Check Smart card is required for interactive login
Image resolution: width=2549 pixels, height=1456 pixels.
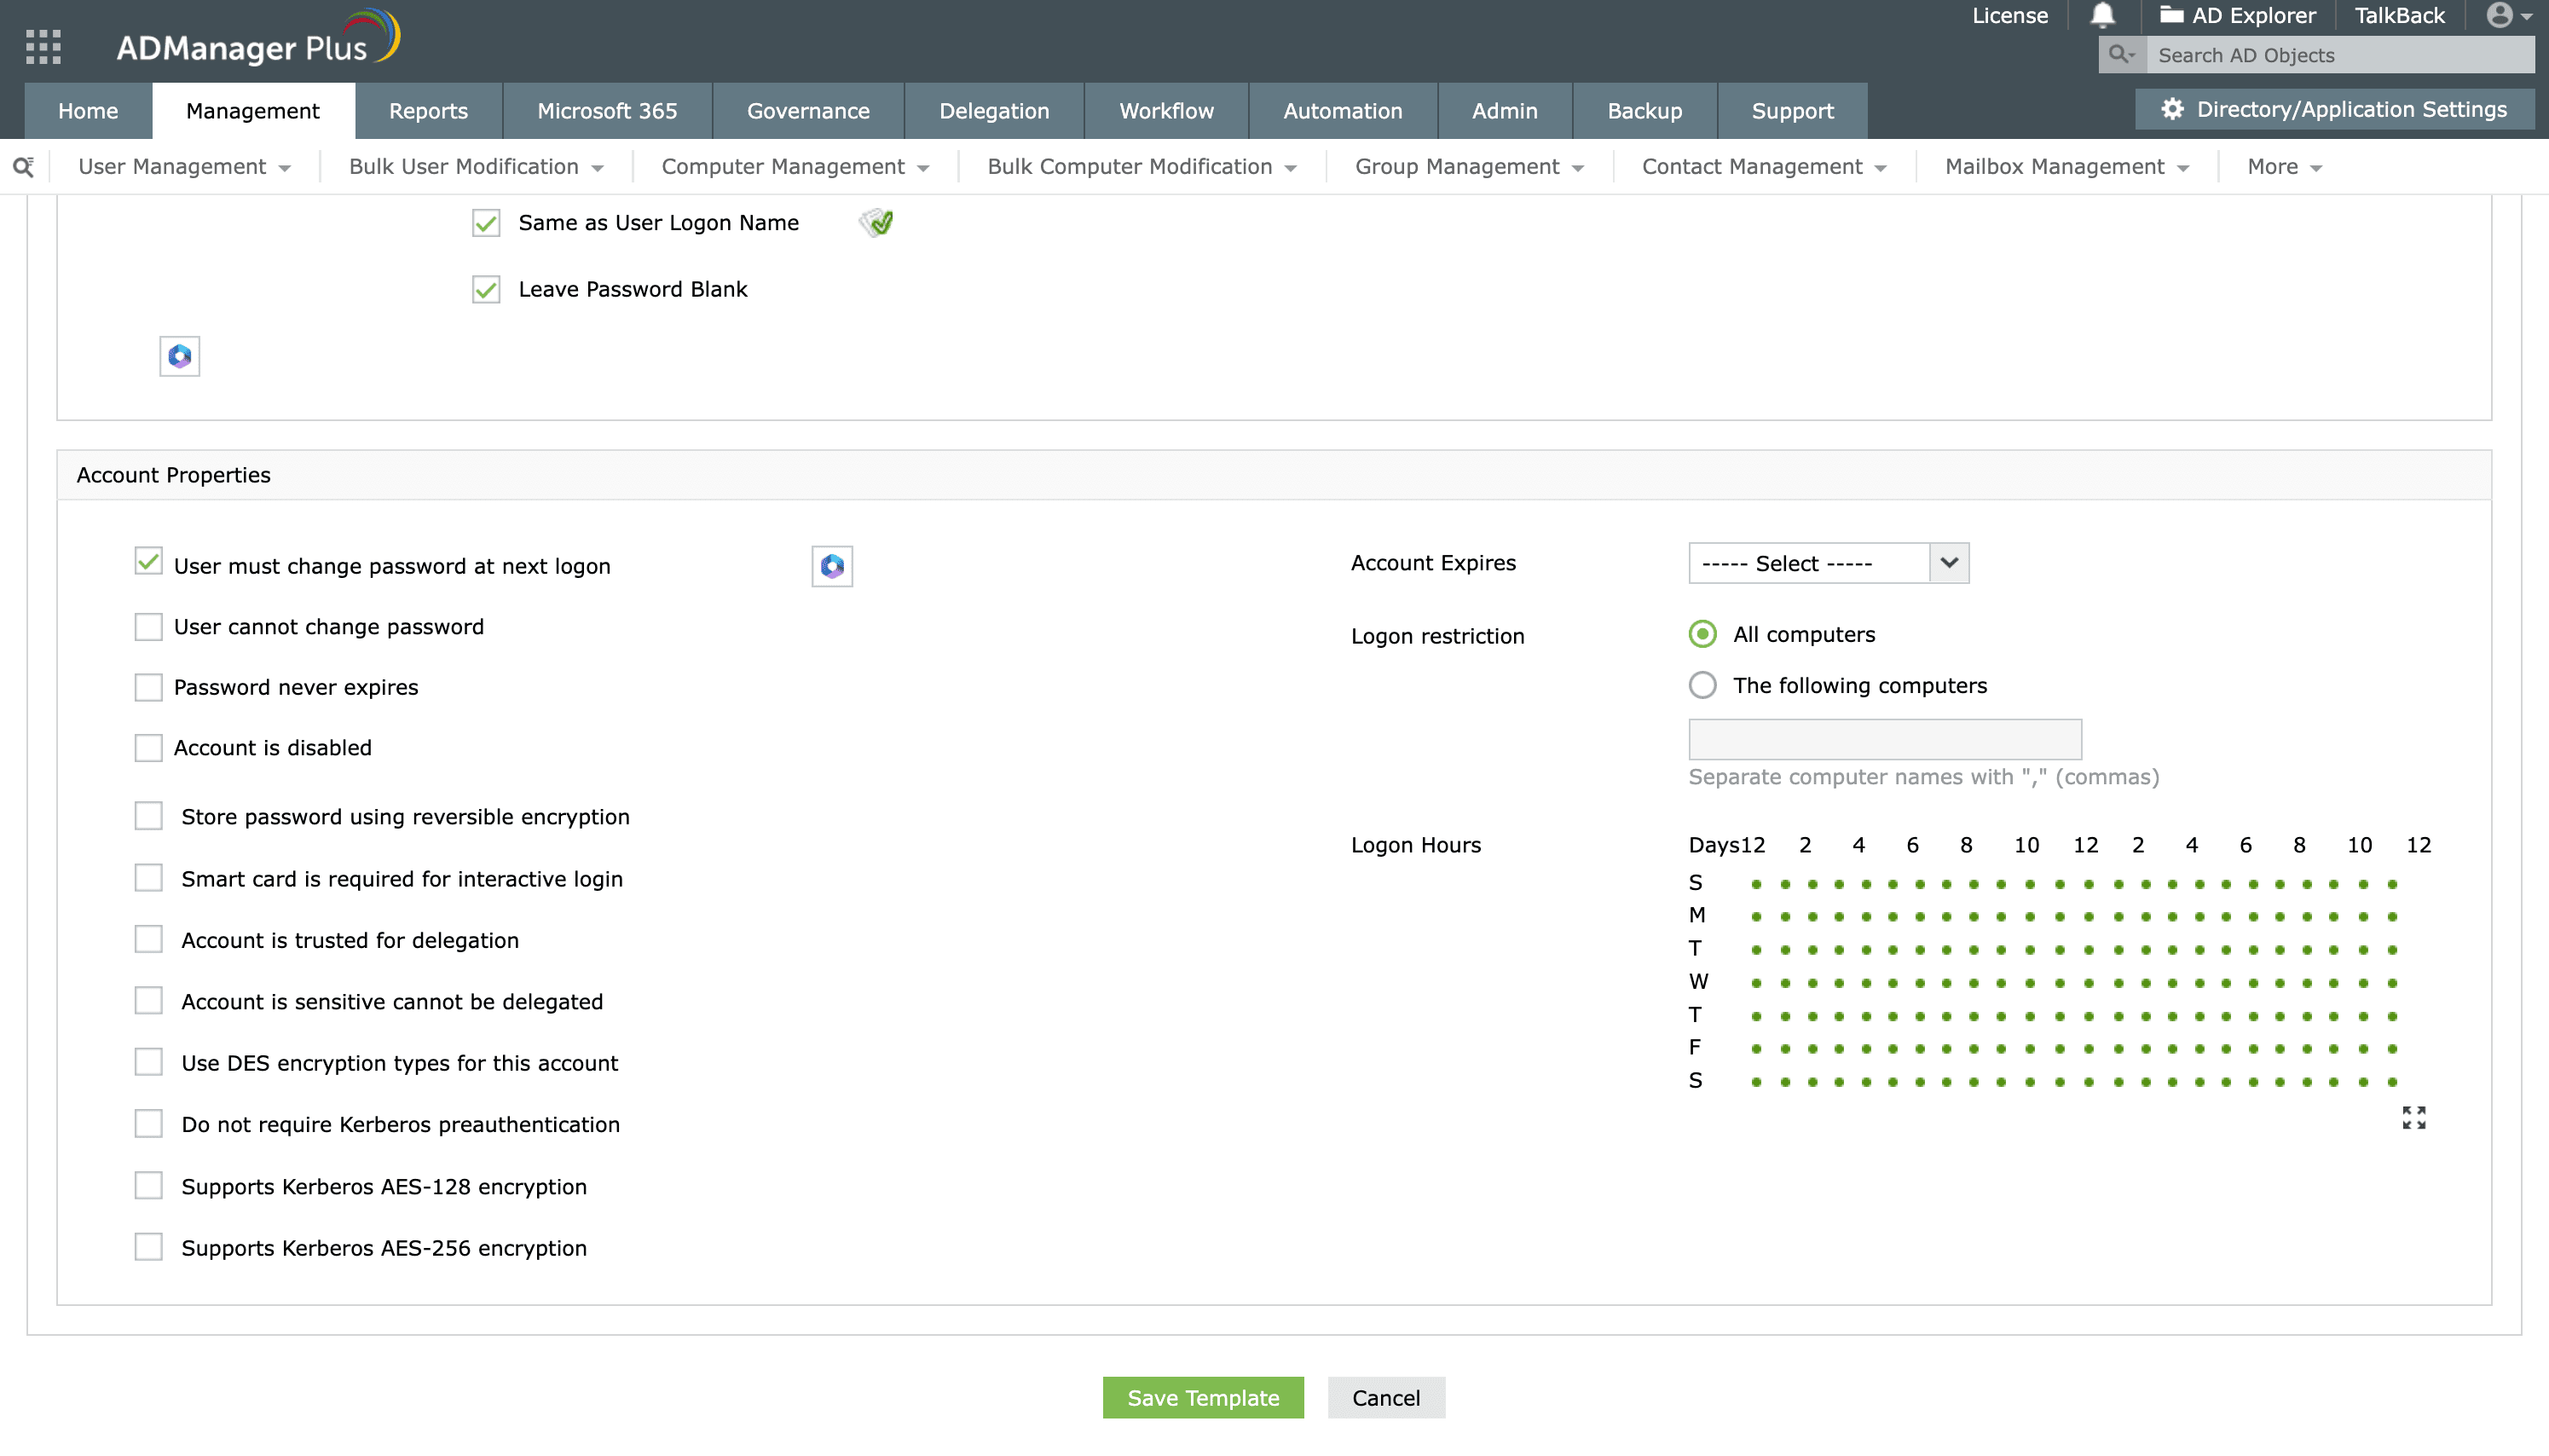point(148,878)
